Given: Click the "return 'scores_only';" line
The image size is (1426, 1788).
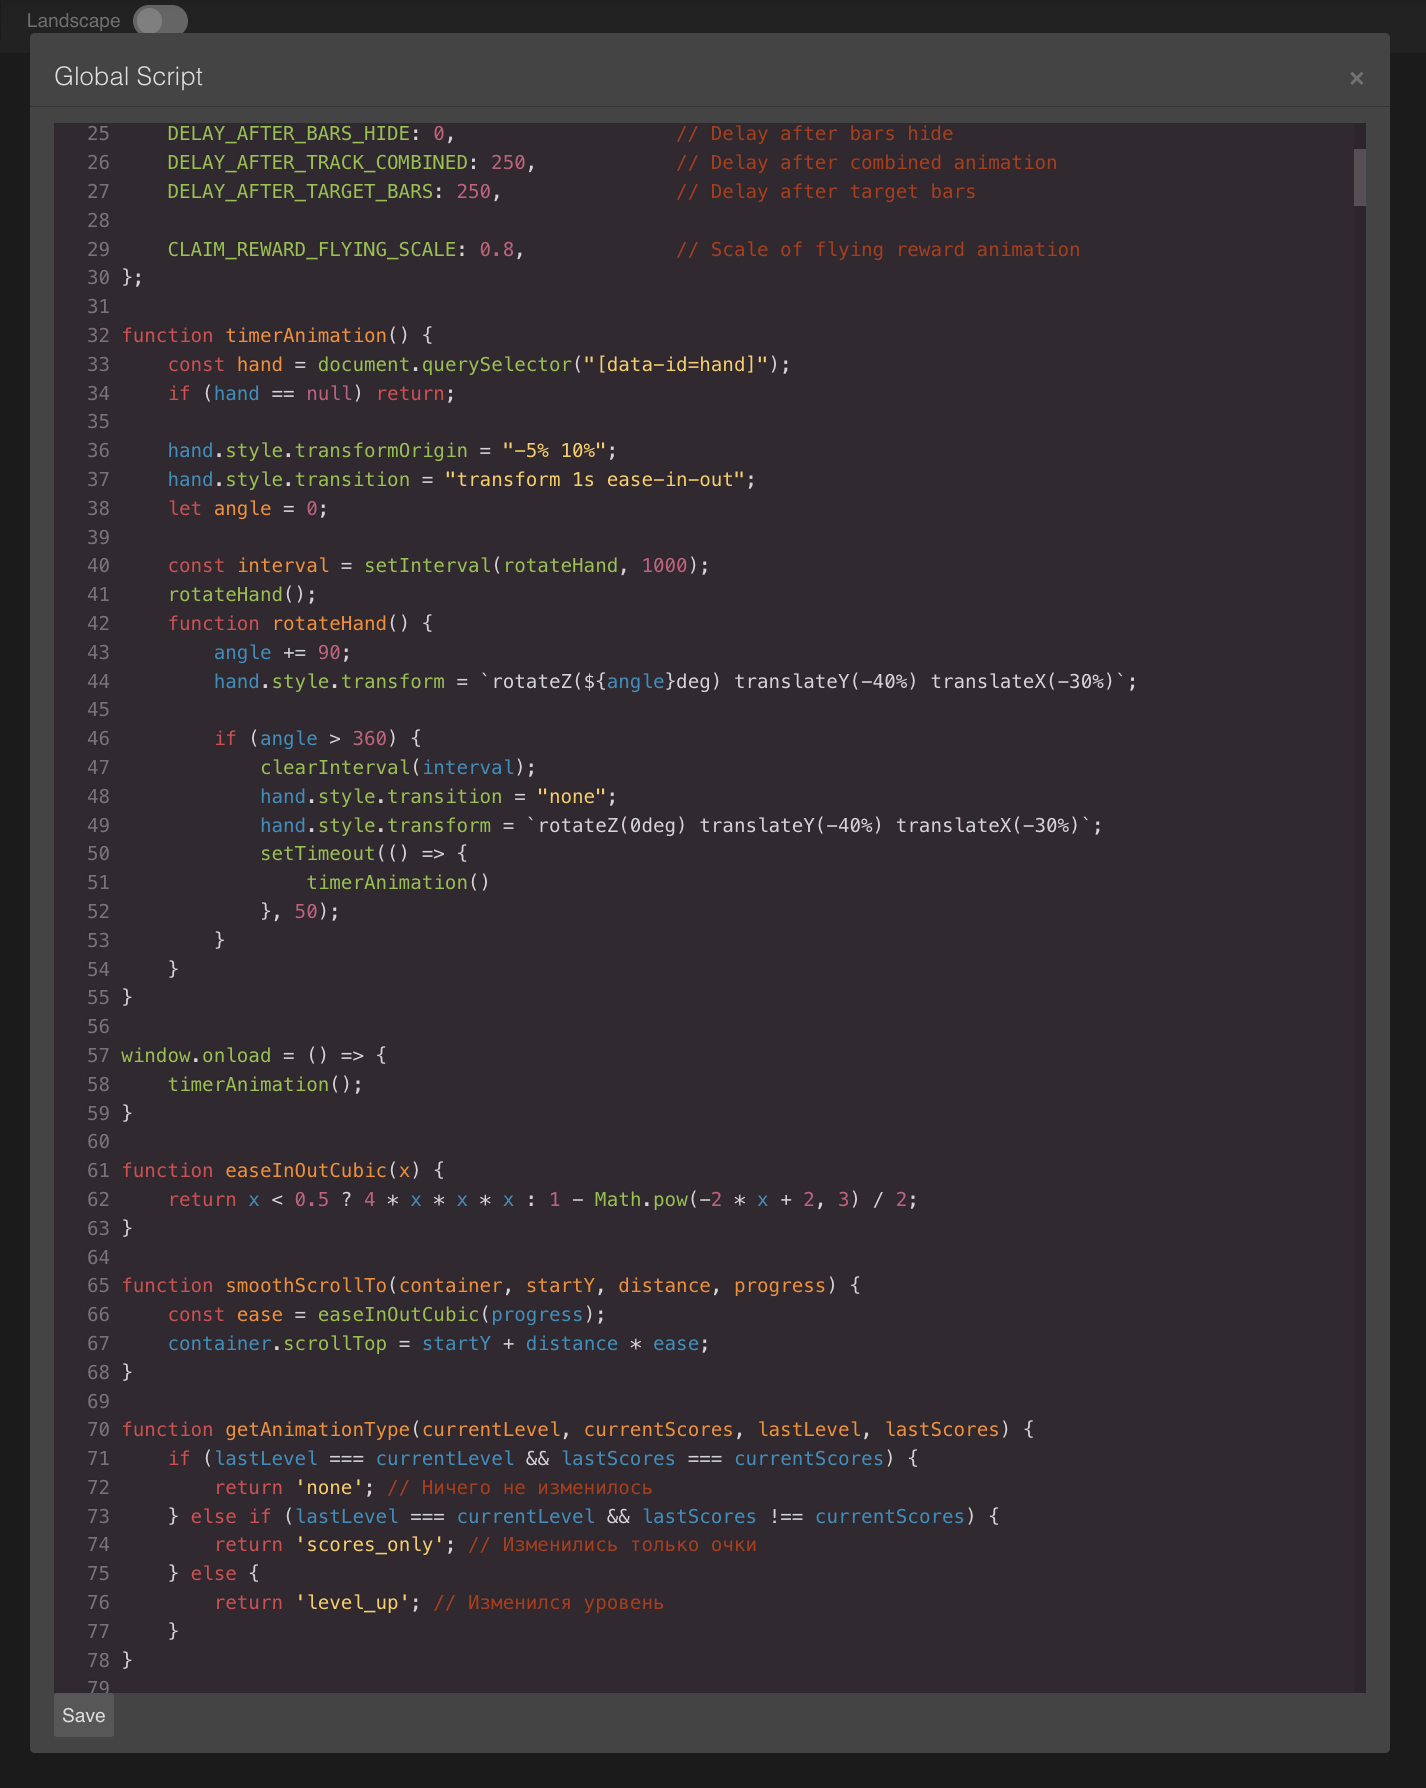Looking at the screenshot, I should [485, 1544].
